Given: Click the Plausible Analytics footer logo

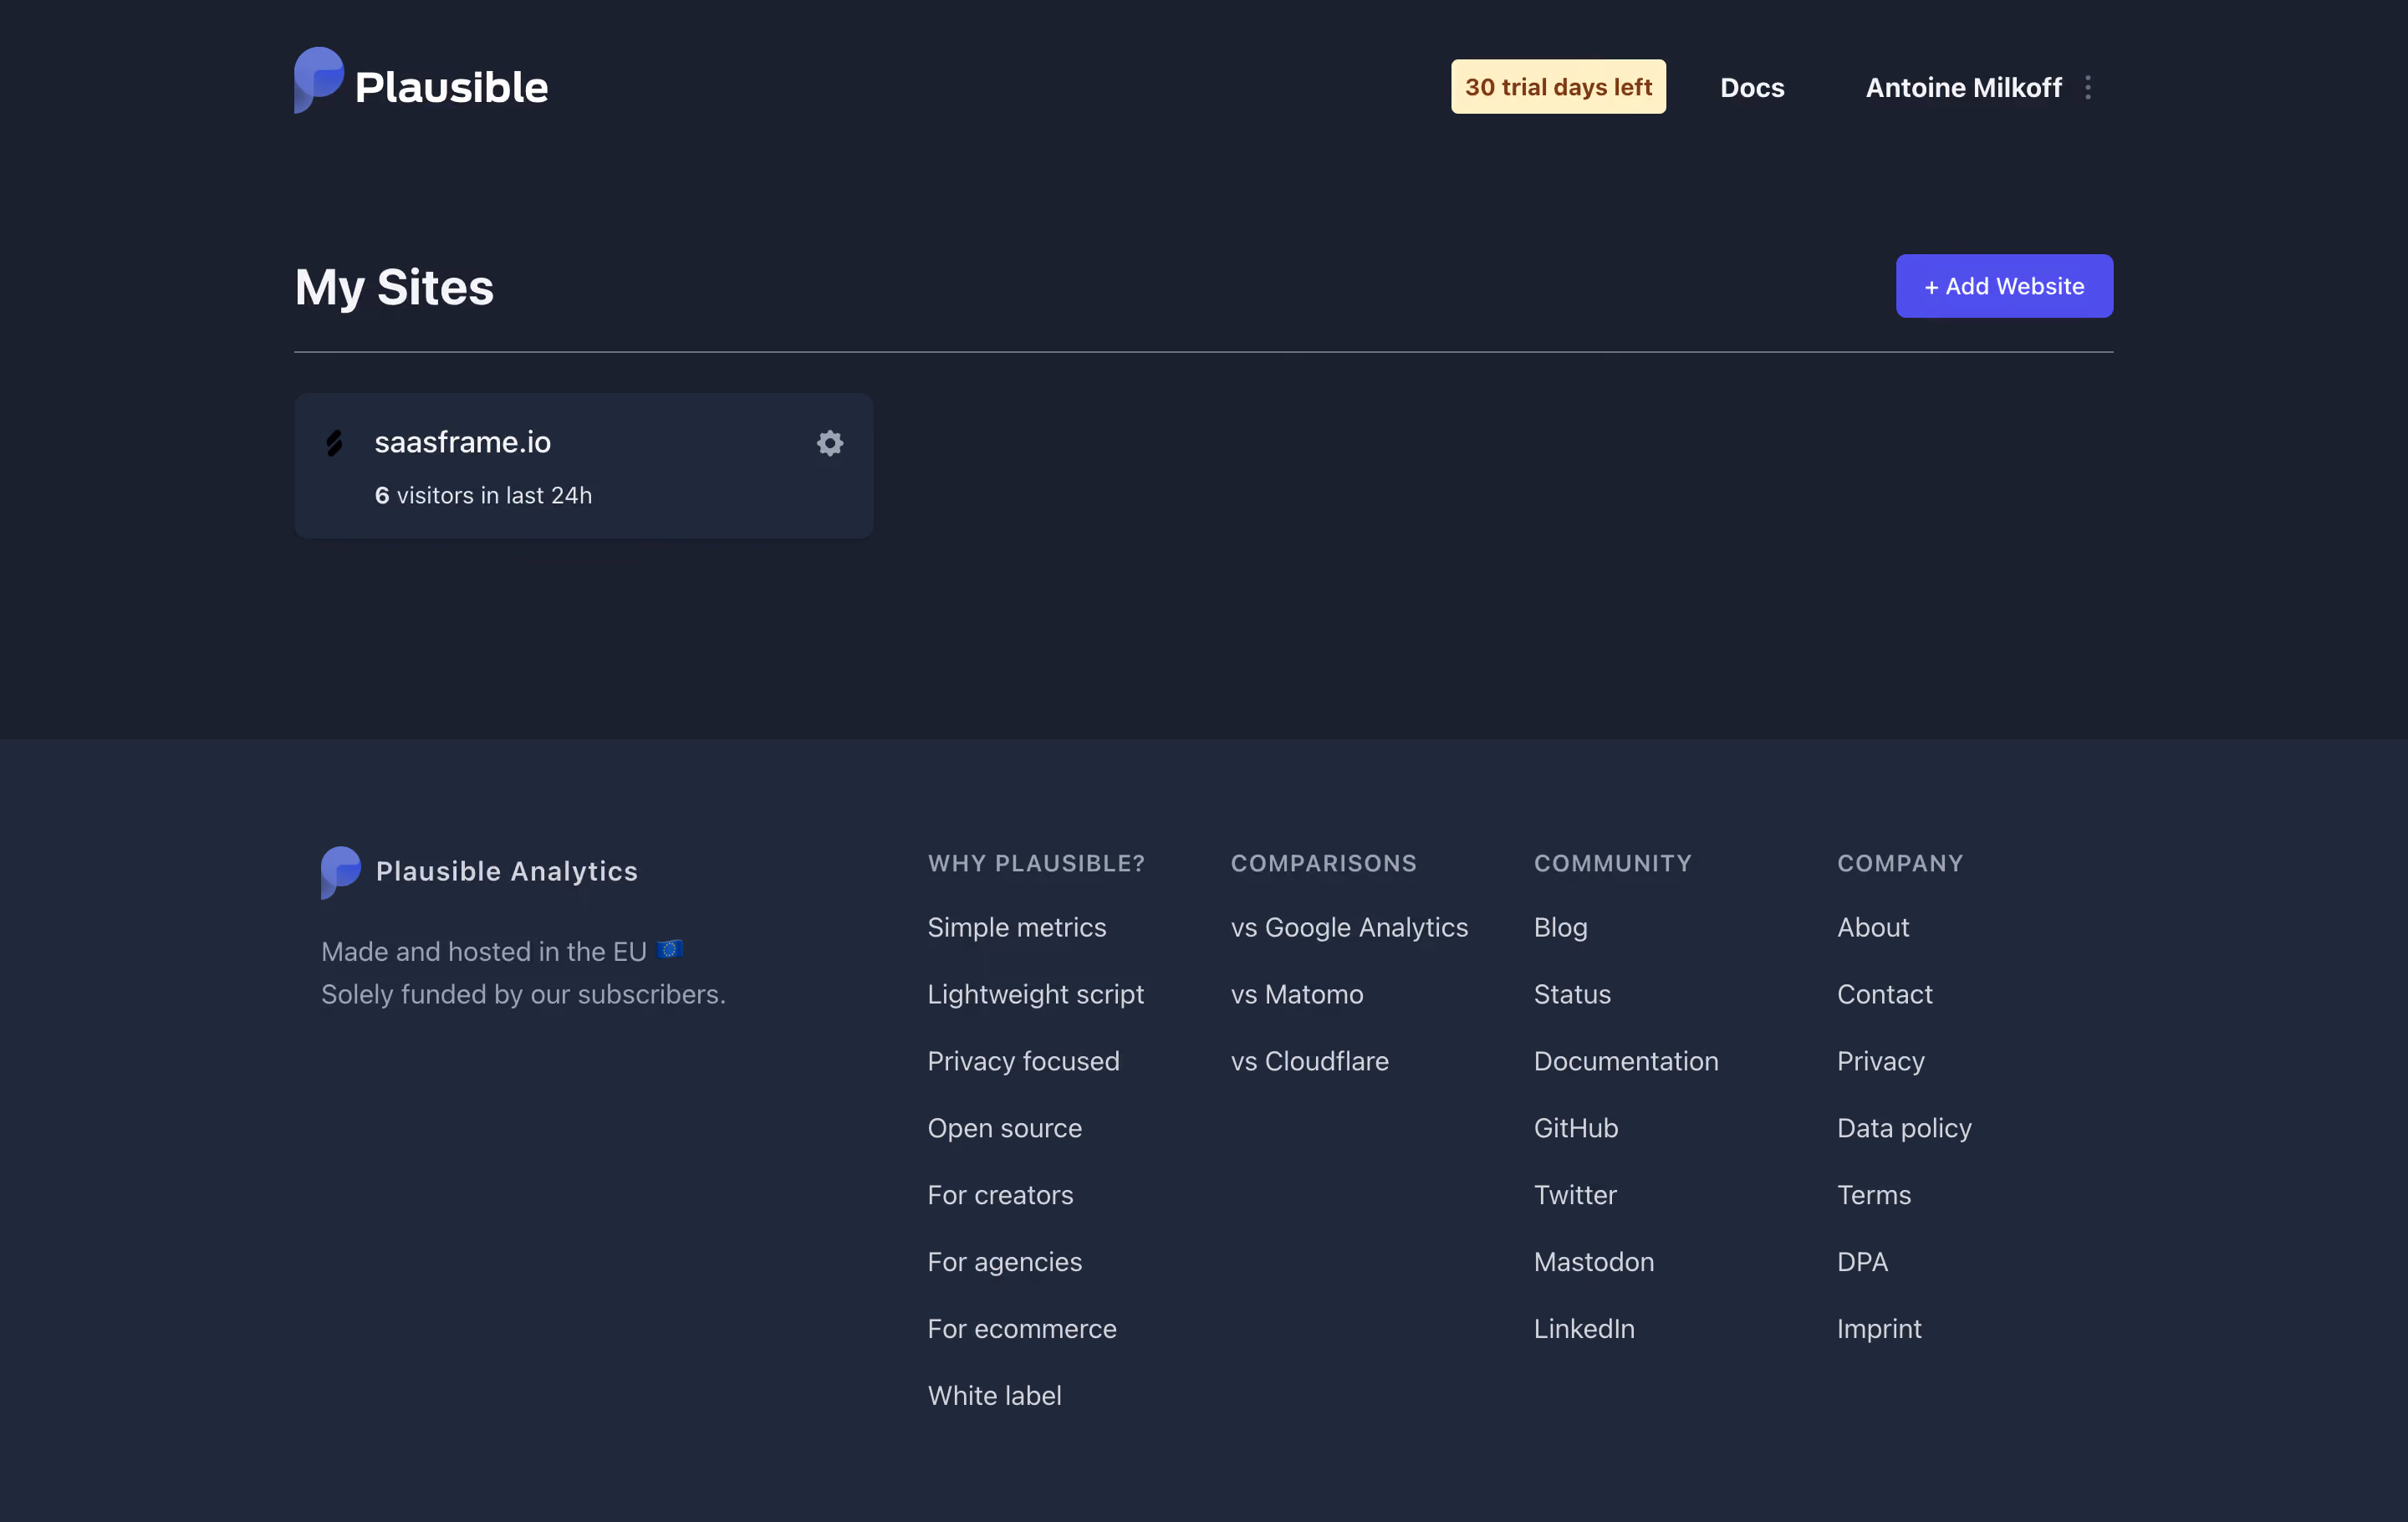Looking at the screenshot, I should pos(479,872).
